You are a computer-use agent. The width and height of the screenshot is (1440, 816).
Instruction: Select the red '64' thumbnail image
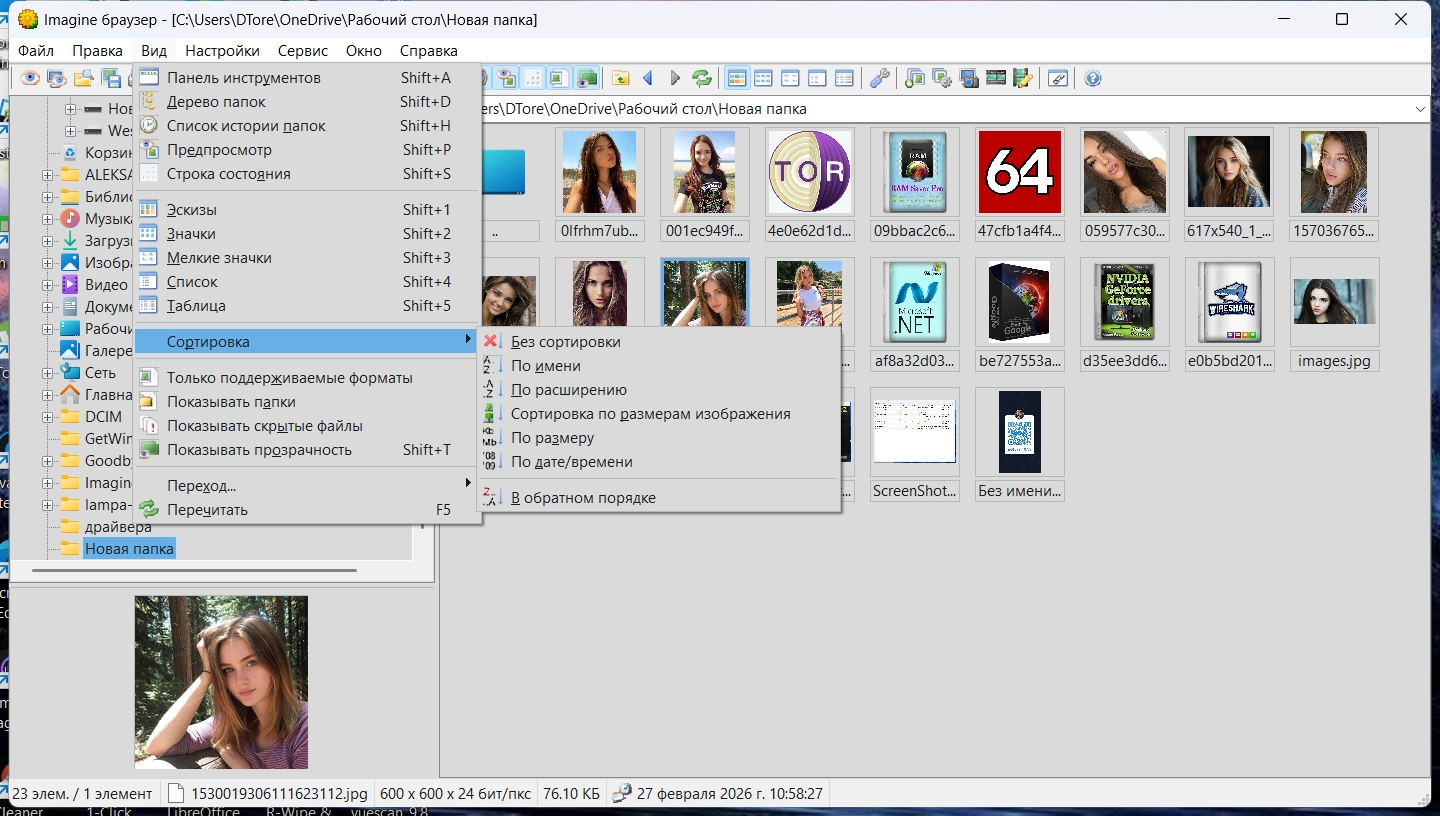coord(1019,172)
